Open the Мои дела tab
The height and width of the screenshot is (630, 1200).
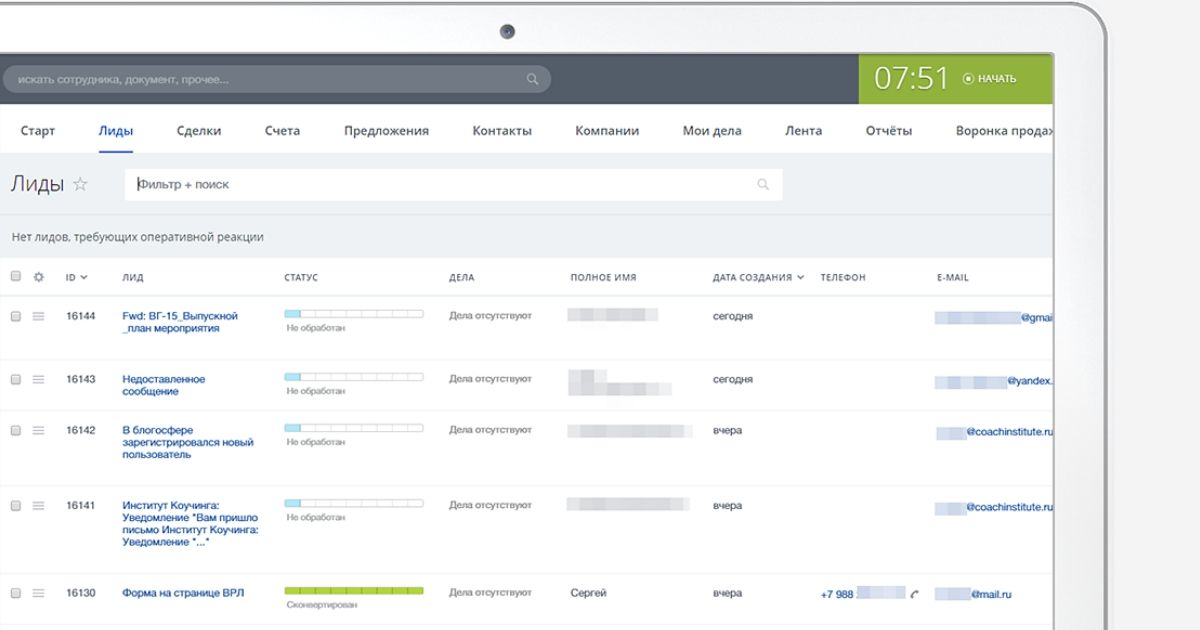712,131
